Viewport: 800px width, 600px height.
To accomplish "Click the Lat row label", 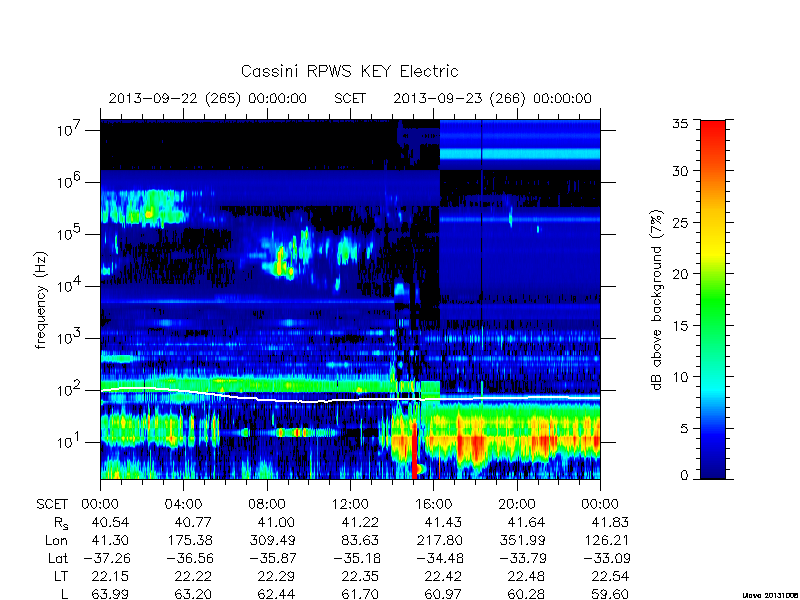I will click(x=58, y=559).
